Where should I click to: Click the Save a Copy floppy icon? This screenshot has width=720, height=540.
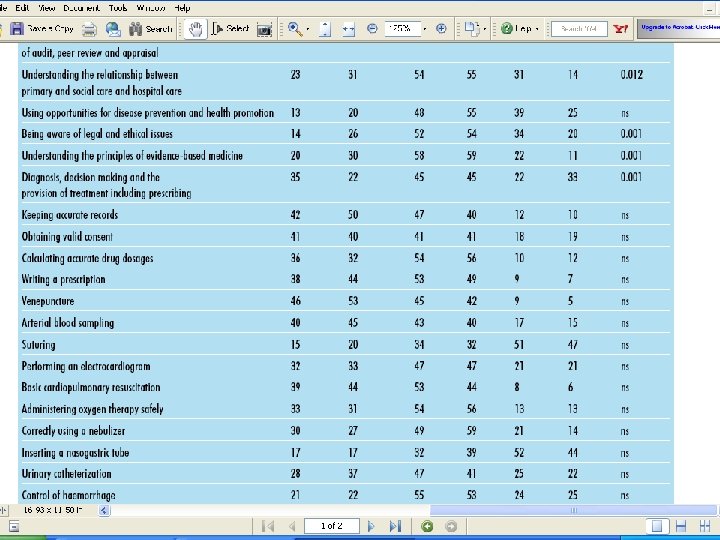pyautogui.click(x=17, y=29)
